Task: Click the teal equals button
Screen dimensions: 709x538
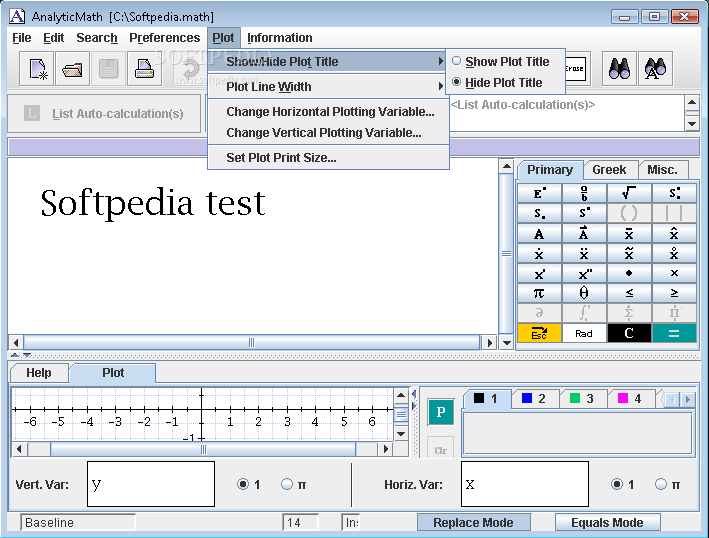Action: tap(674, 333)
